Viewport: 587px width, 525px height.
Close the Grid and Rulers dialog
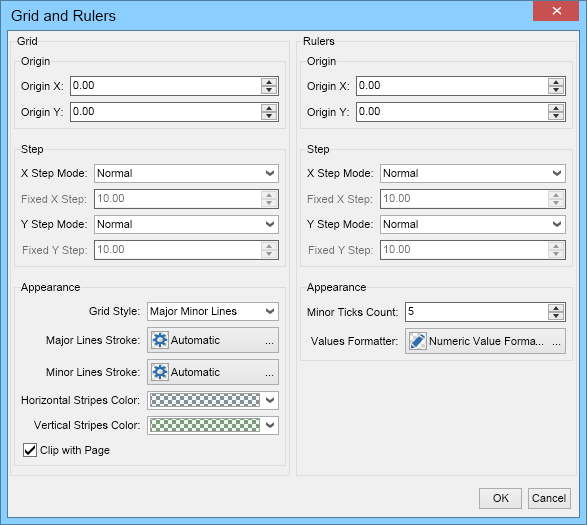click(x=556, y=11)
